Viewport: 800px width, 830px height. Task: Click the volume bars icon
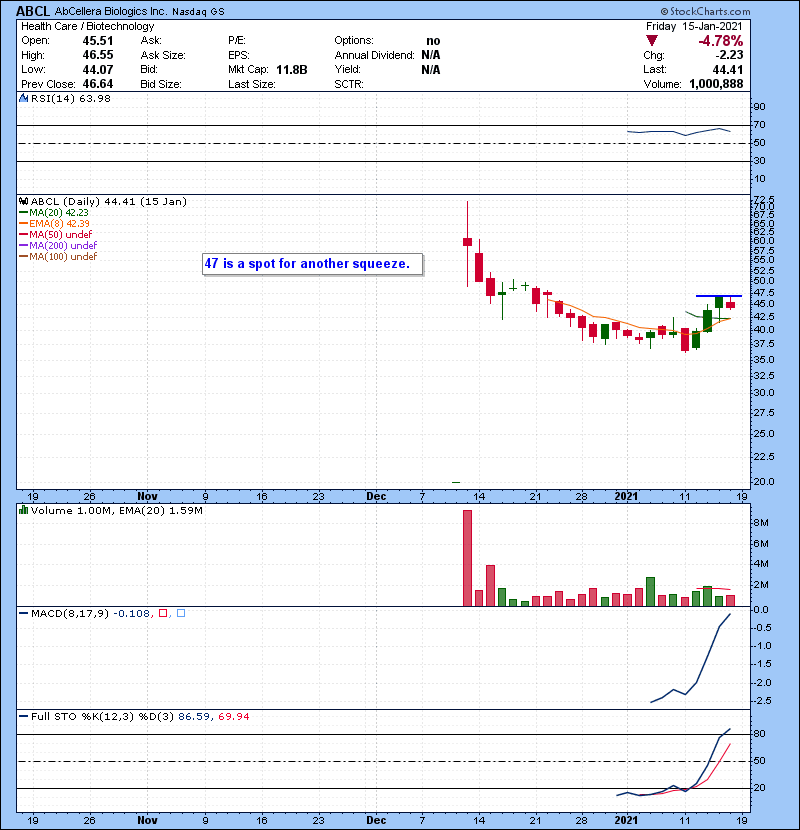click(23, 510)
